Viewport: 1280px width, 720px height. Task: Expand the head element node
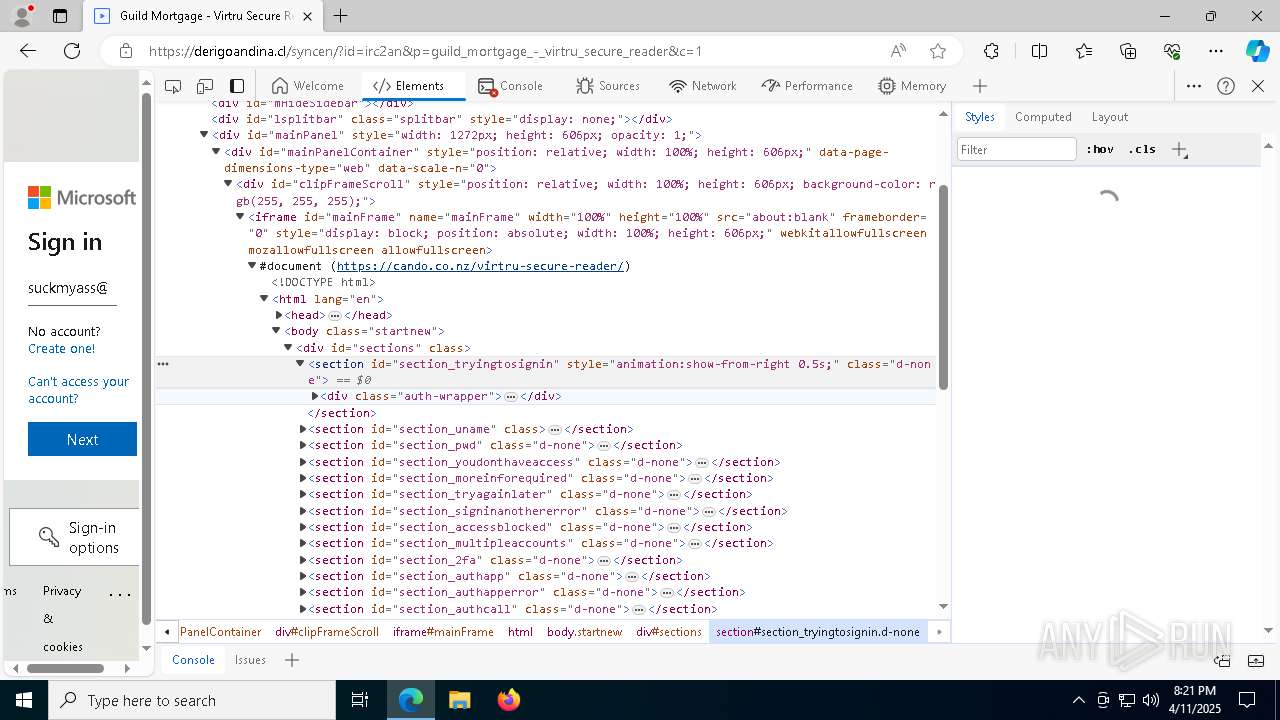(279, 315)
